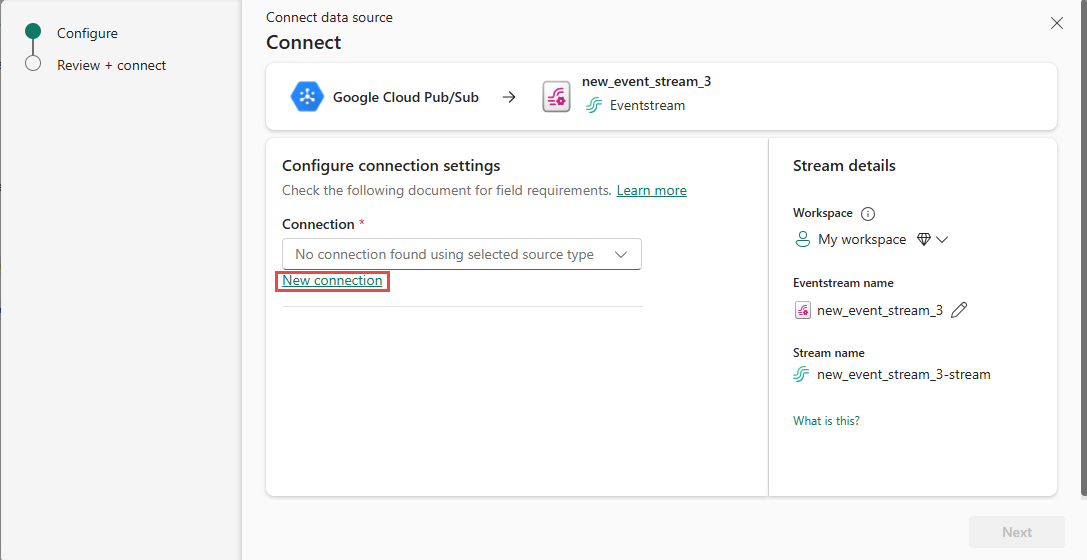Image resolution: width=1087 pixels, height=560 pixels.
Task: Go to the Configure step label
Action: pyautogui.click(x=87, y=33)
